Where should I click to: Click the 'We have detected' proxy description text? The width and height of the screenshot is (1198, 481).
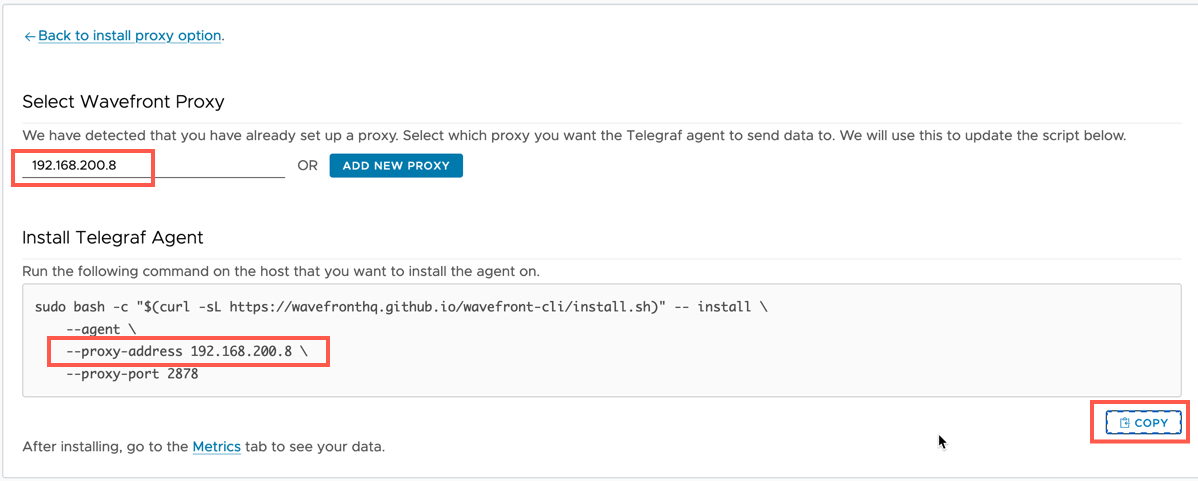tap(574, 136)
